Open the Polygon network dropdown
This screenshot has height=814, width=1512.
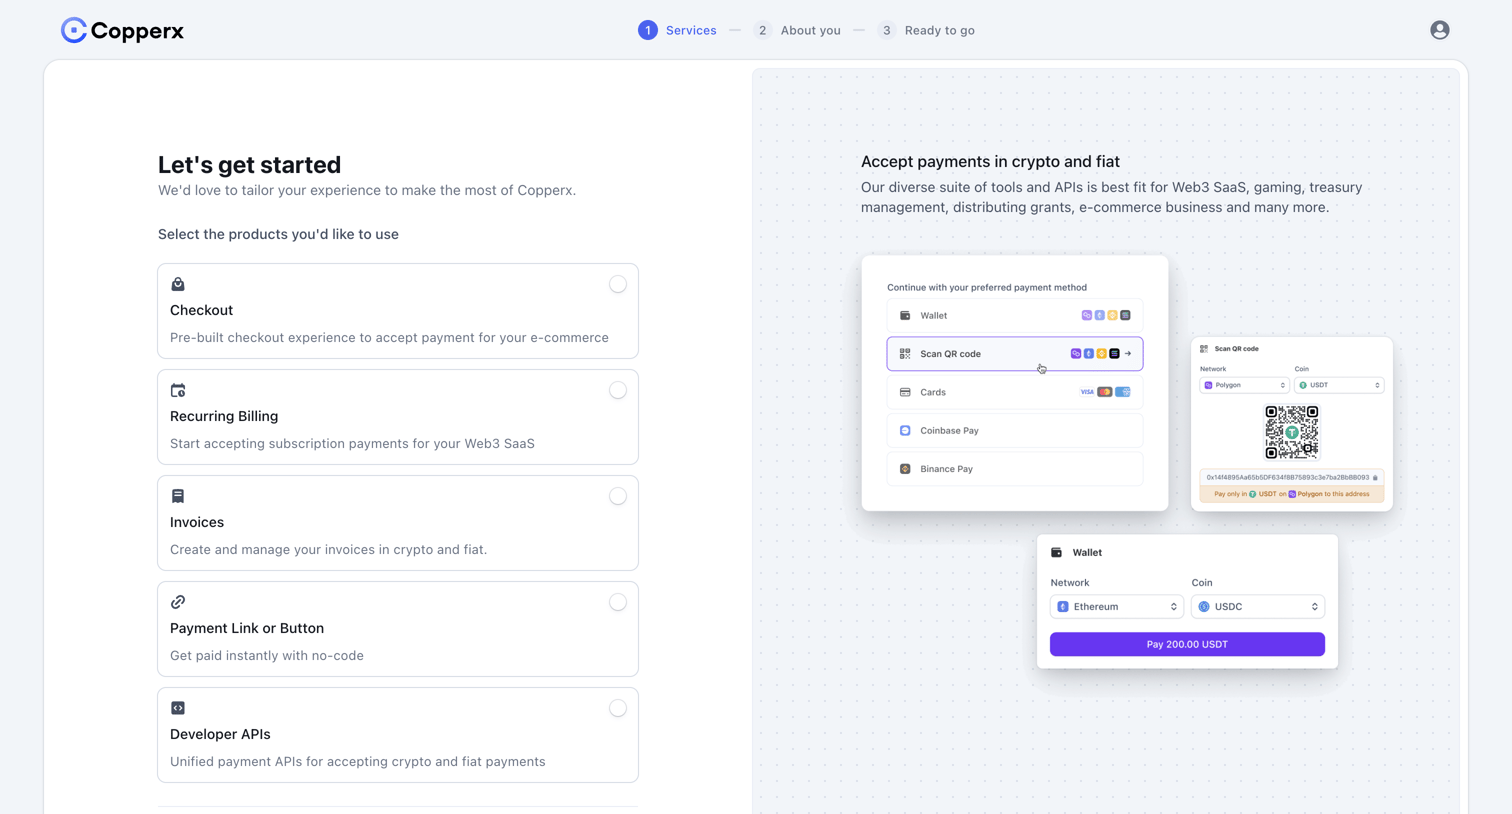pos(1244,385)
